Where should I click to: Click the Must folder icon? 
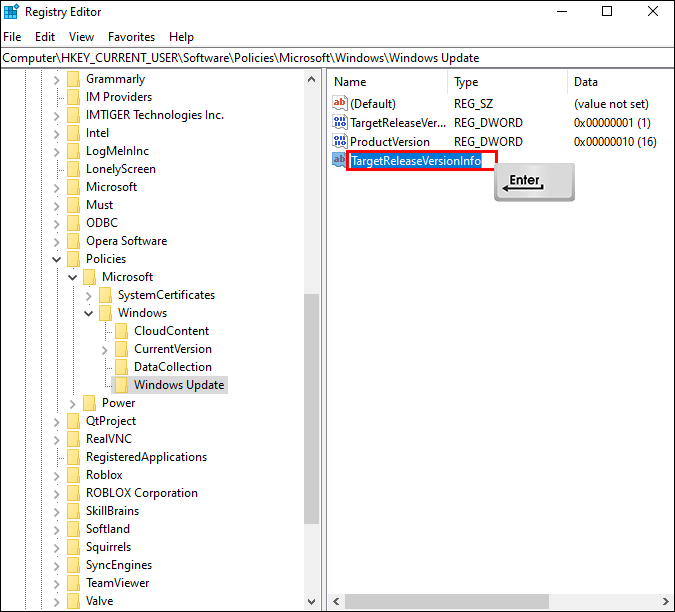point(74,205)
